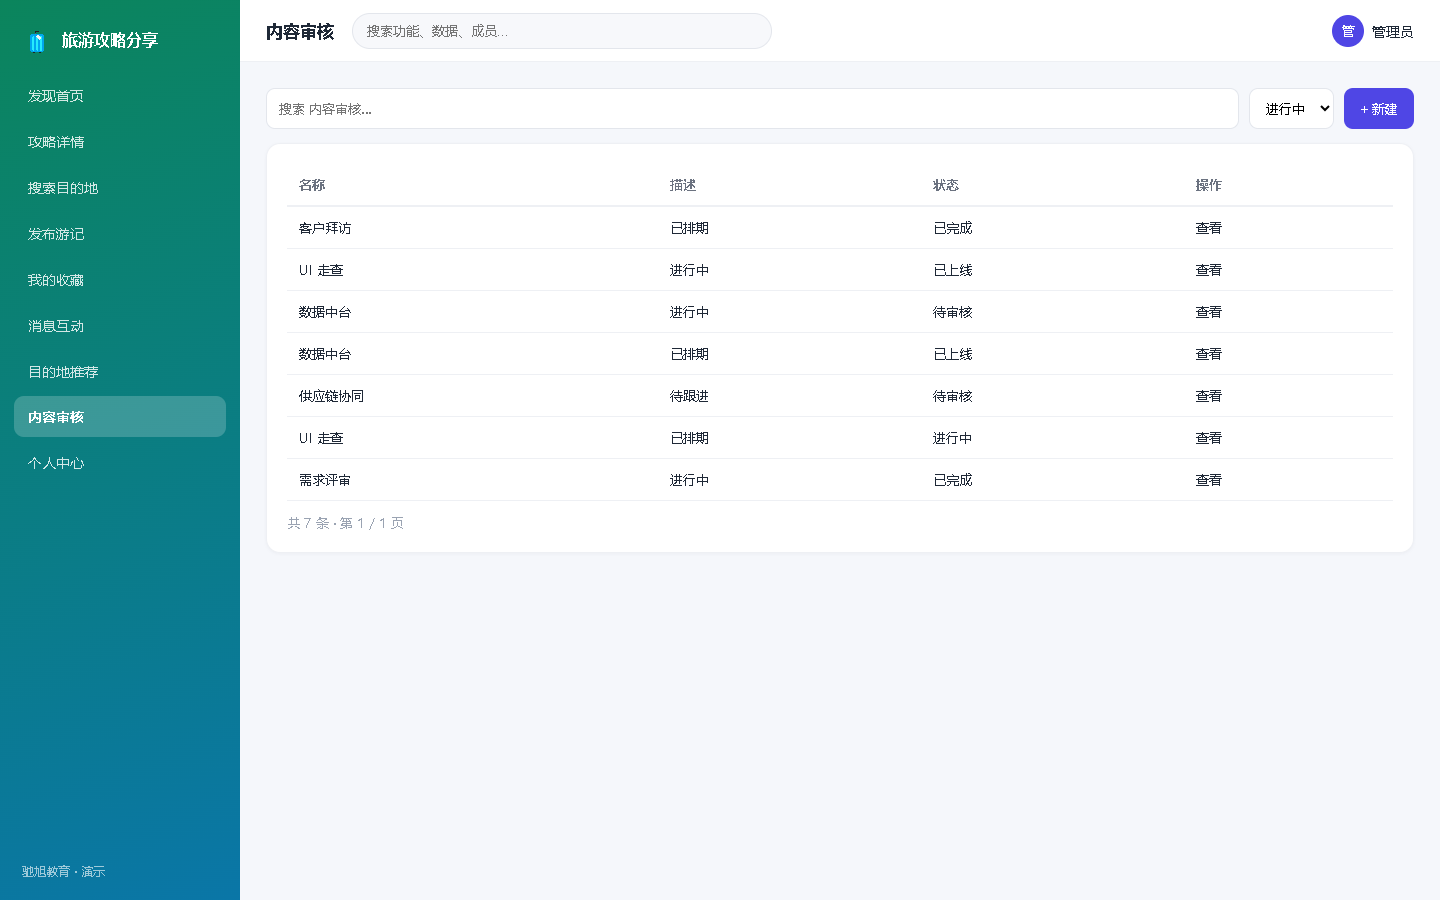Image resolution: width=1440 pixels, height=900 pixels.
Task: Click 管理员 user name
Action: pyautogui.click(x=1392, y=32)
